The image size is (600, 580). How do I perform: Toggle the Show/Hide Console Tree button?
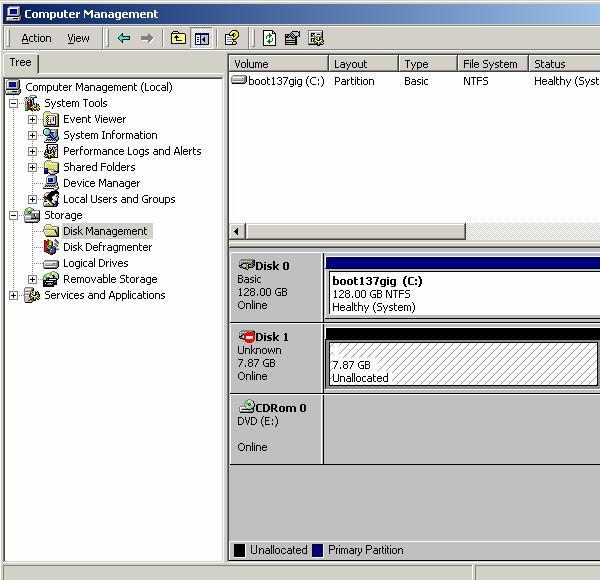click(202, 38)
